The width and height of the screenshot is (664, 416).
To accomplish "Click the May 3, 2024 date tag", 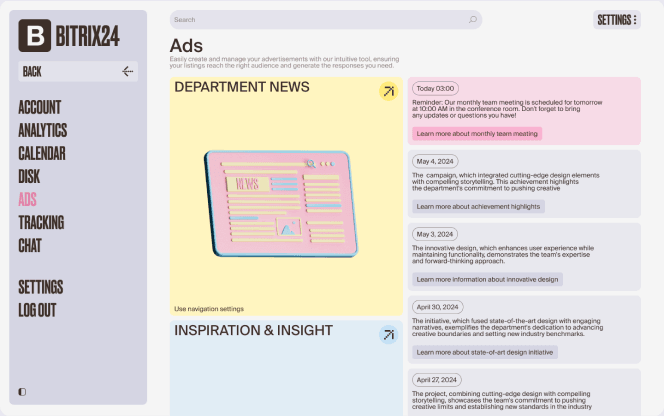I will point(435,234).
